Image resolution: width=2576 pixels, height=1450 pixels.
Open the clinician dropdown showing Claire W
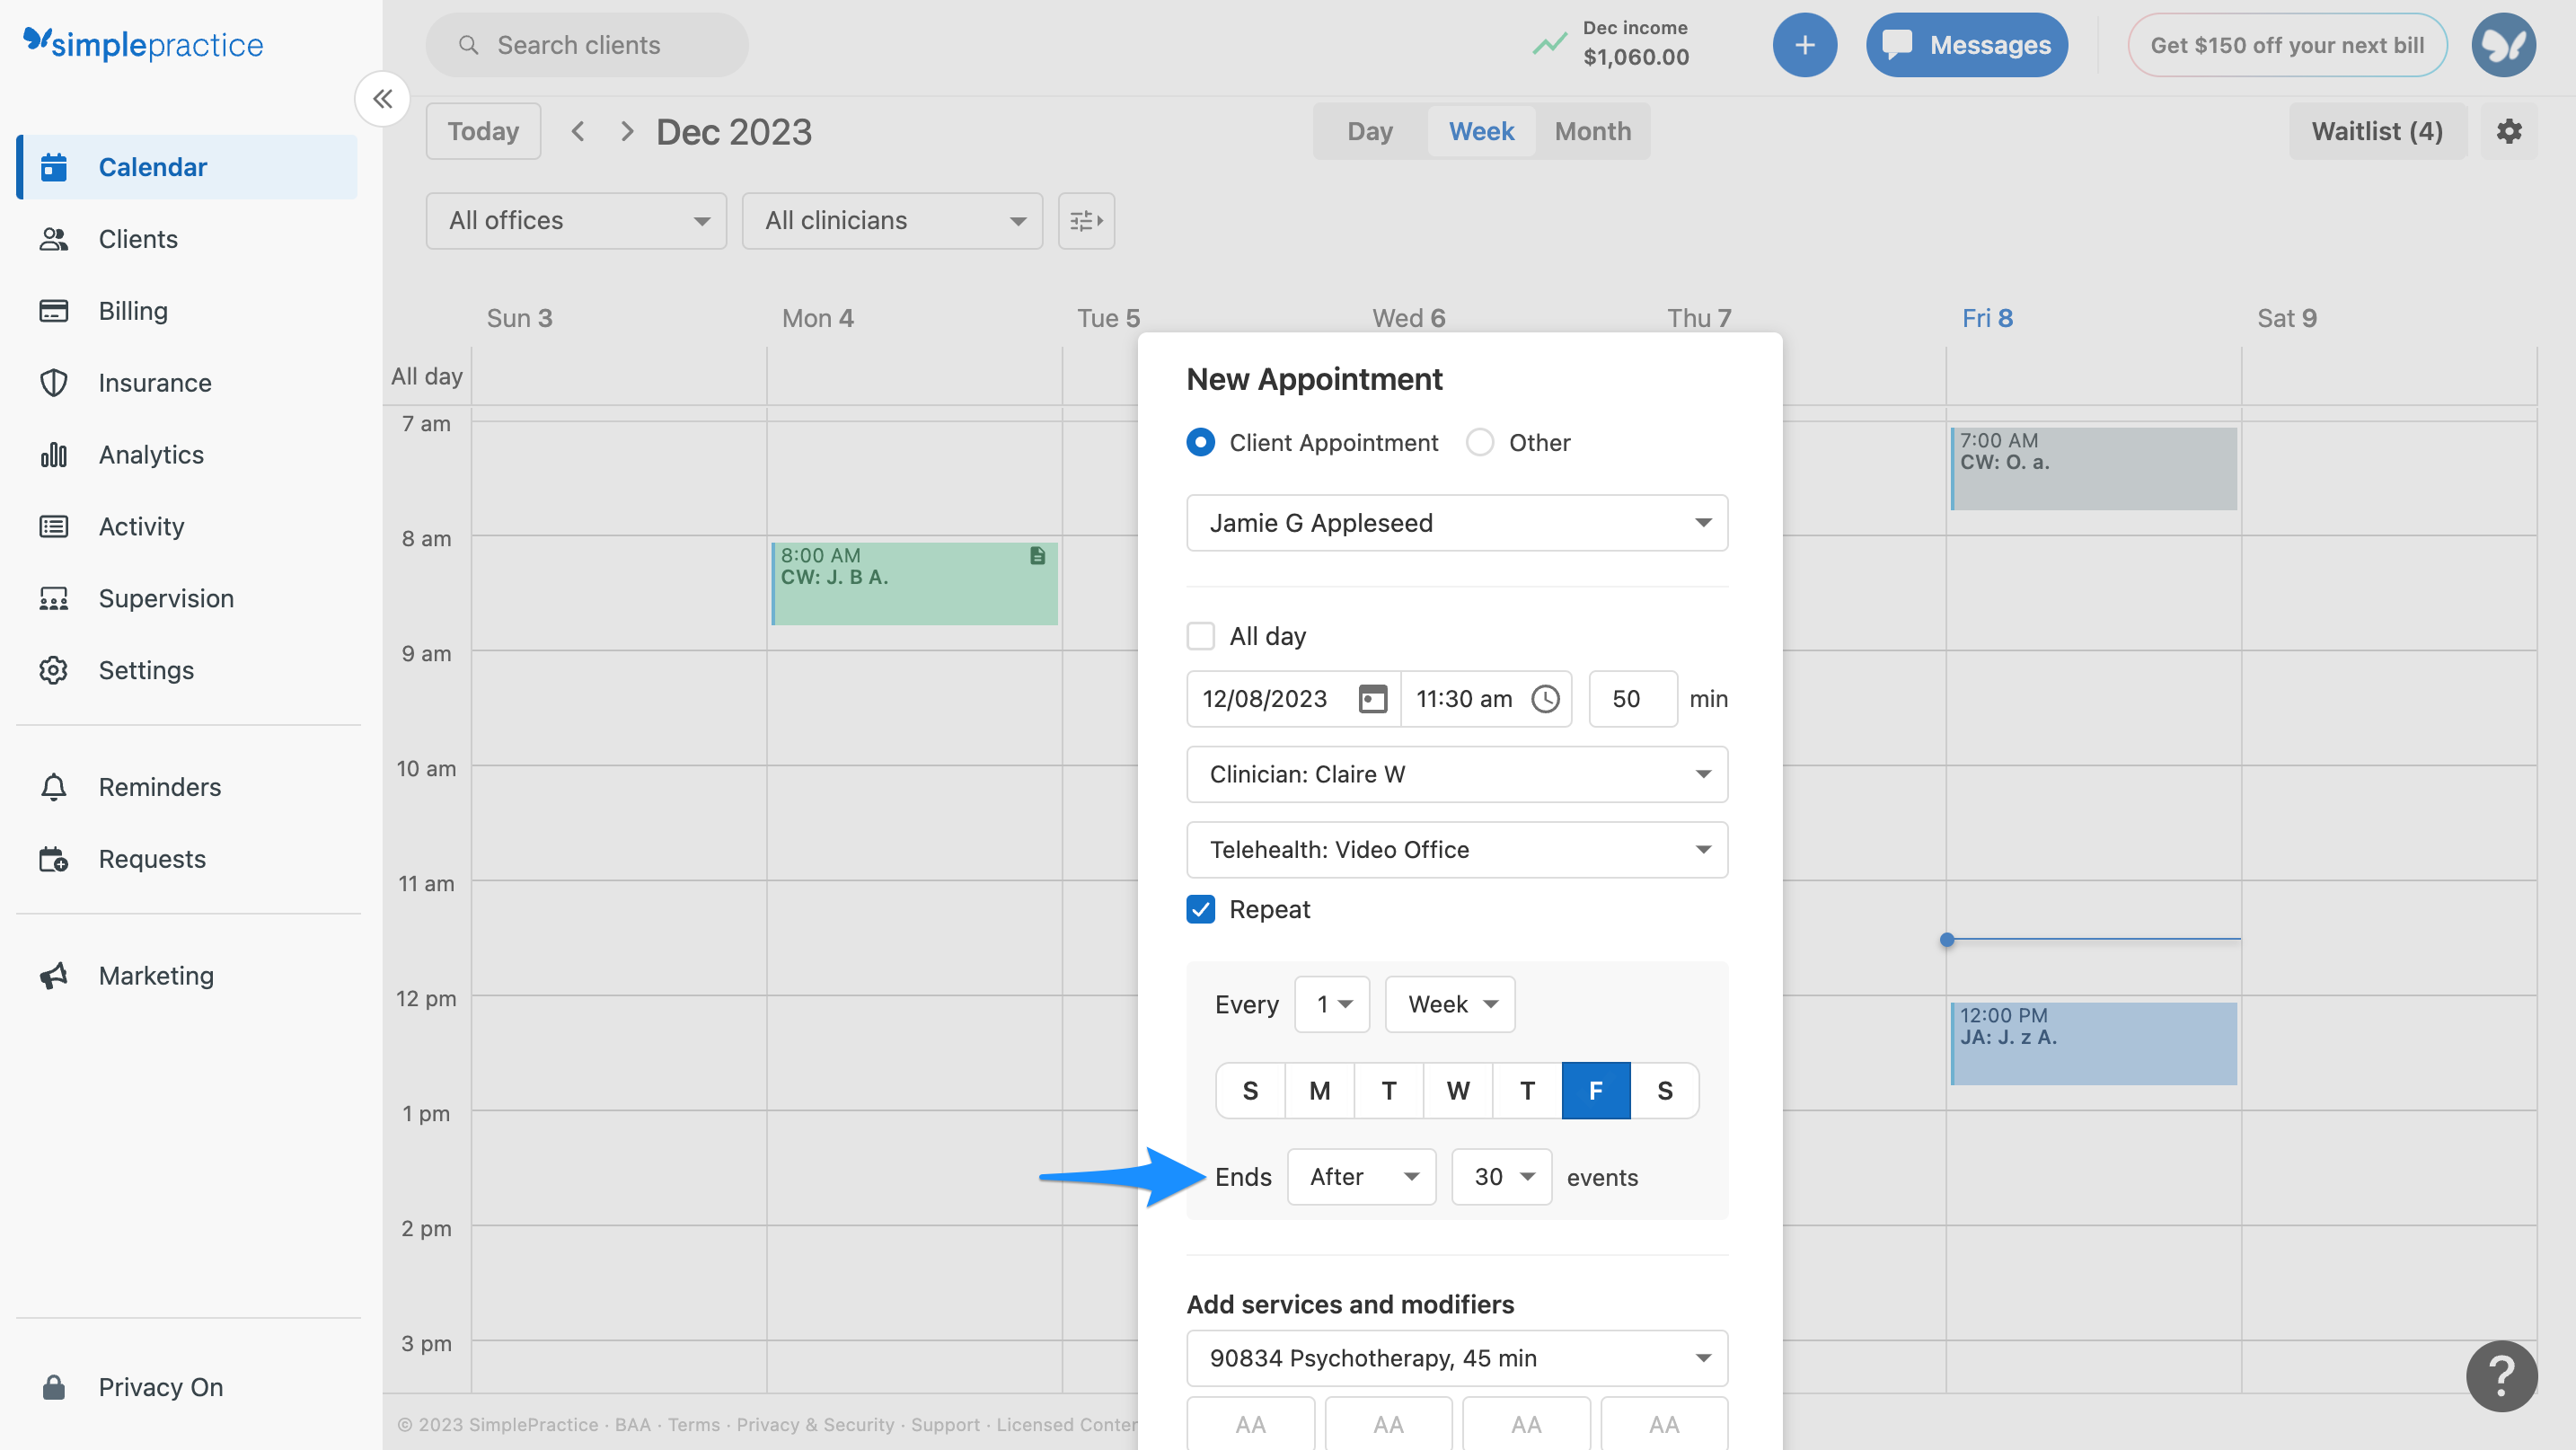point(1455,774)
